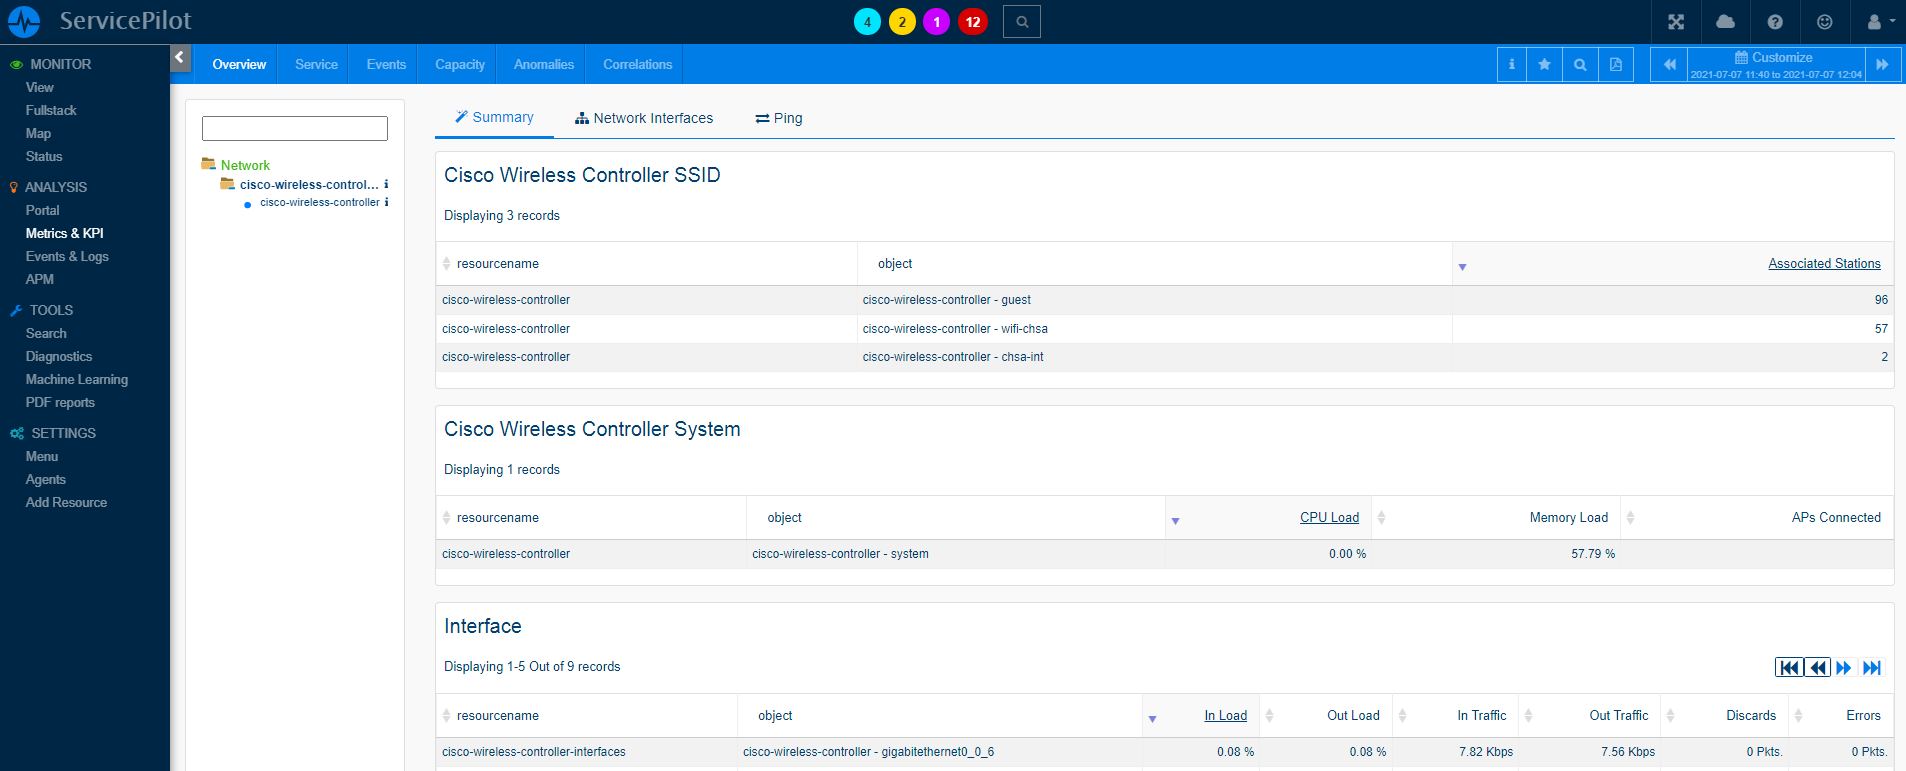This screenshot has width=1906, height=771.
Task: Open the cyan status badge showing 4
Action: [867, 22]
